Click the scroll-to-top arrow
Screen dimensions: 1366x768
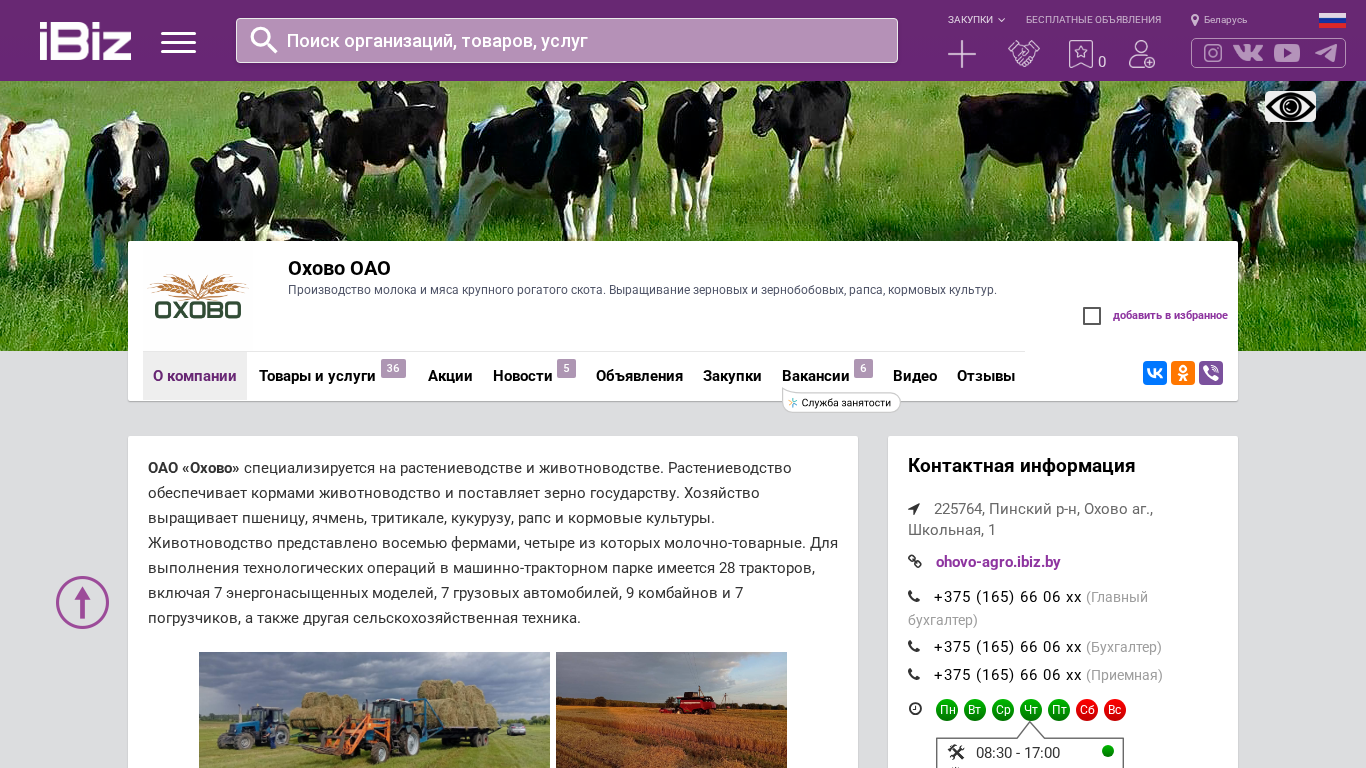pos(82,602)
